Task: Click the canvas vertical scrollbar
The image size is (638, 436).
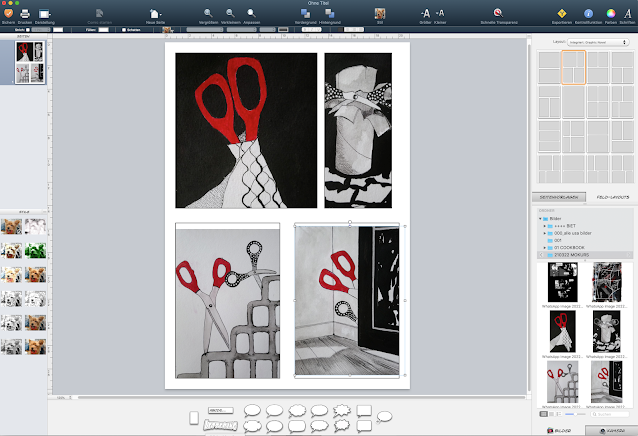Action: pyautogui.click(x=529, y=216)
